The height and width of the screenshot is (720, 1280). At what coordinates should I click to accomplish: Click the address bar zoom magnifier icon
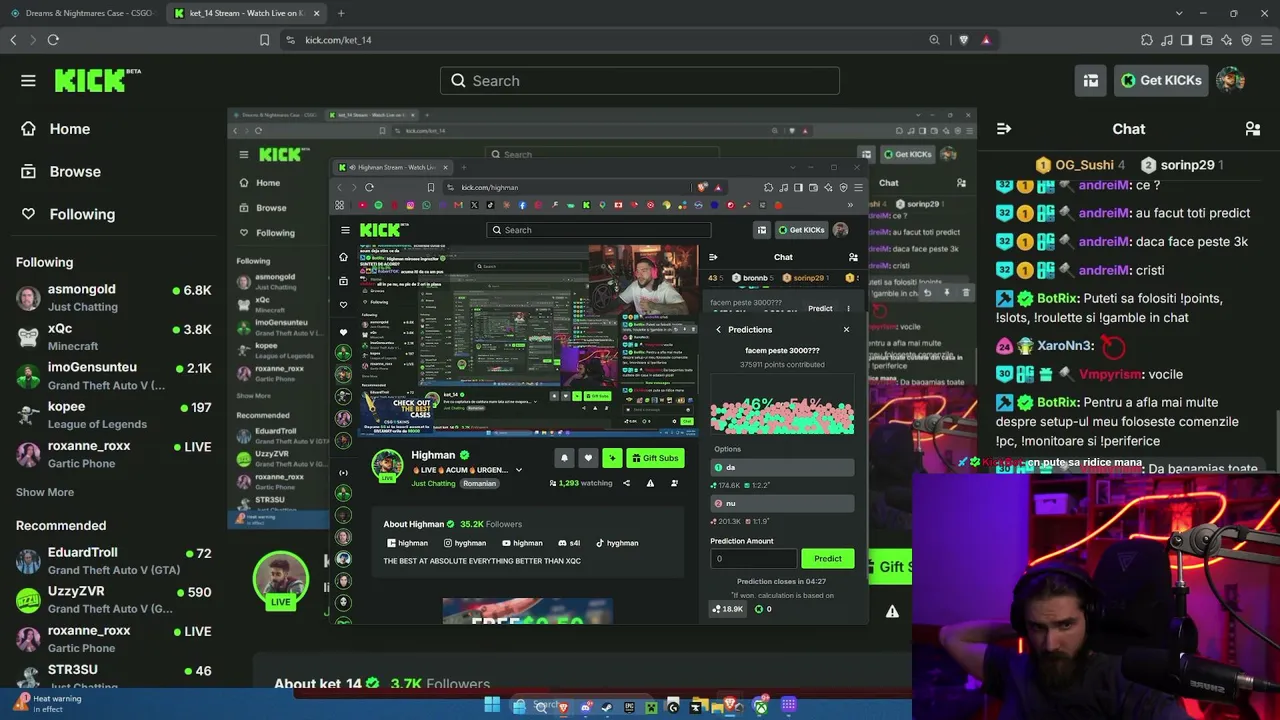[x=934, y=40]
